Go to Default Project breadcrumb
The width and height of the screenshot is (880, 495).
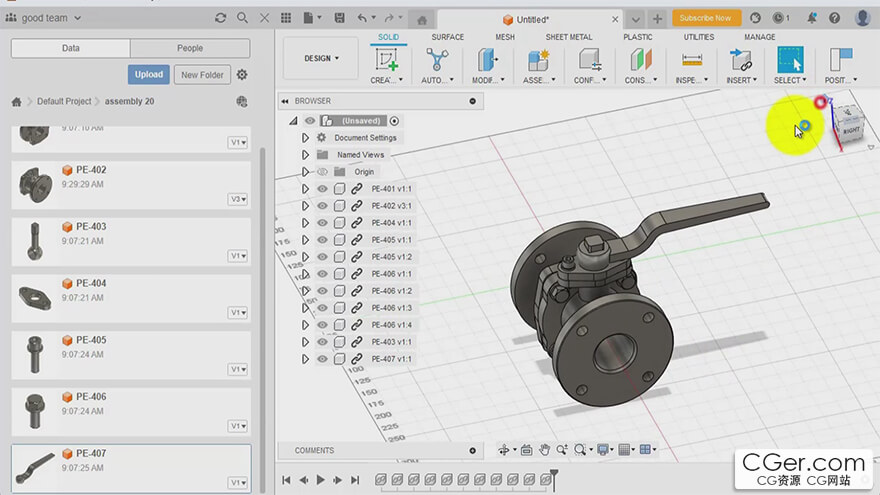64,102
